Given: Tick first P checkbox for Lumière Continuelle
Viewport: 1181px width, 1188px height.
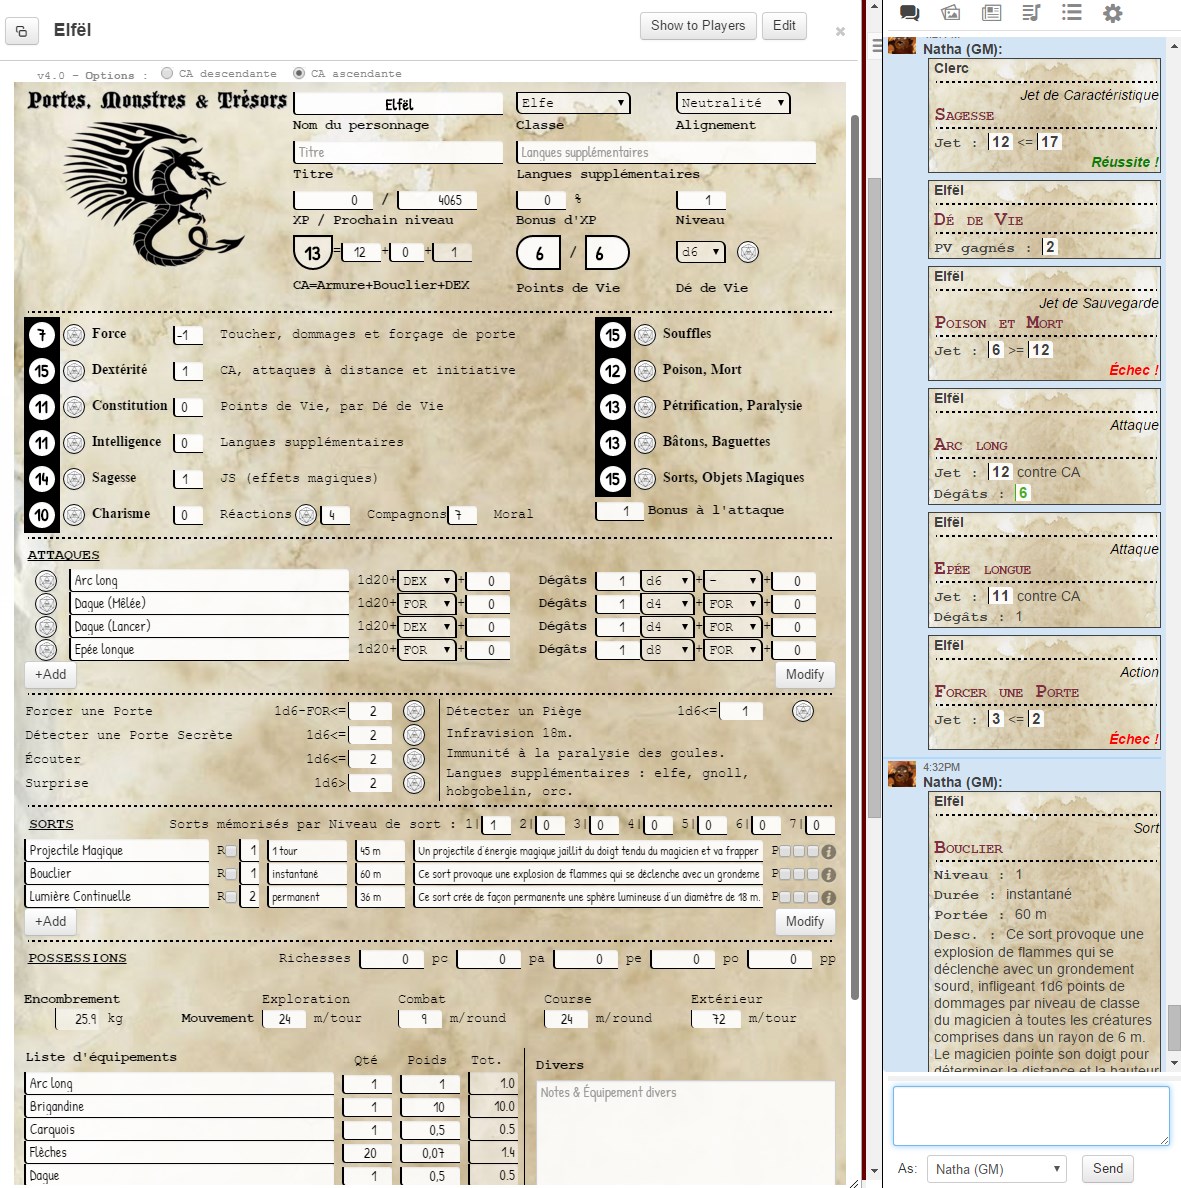Looking at the screenshot, I should [785, 897].
